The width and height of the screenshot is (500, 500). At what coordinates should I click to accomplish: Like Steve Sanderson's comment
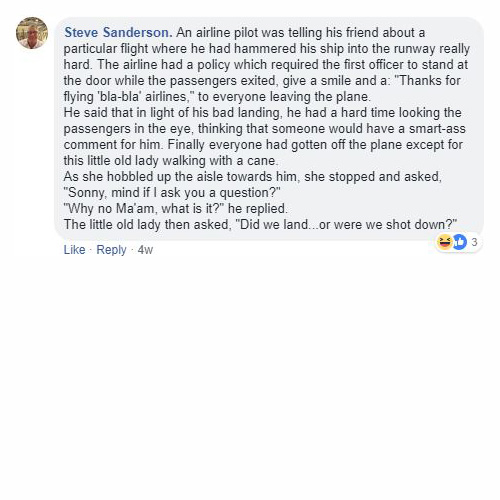coord(74,250)
